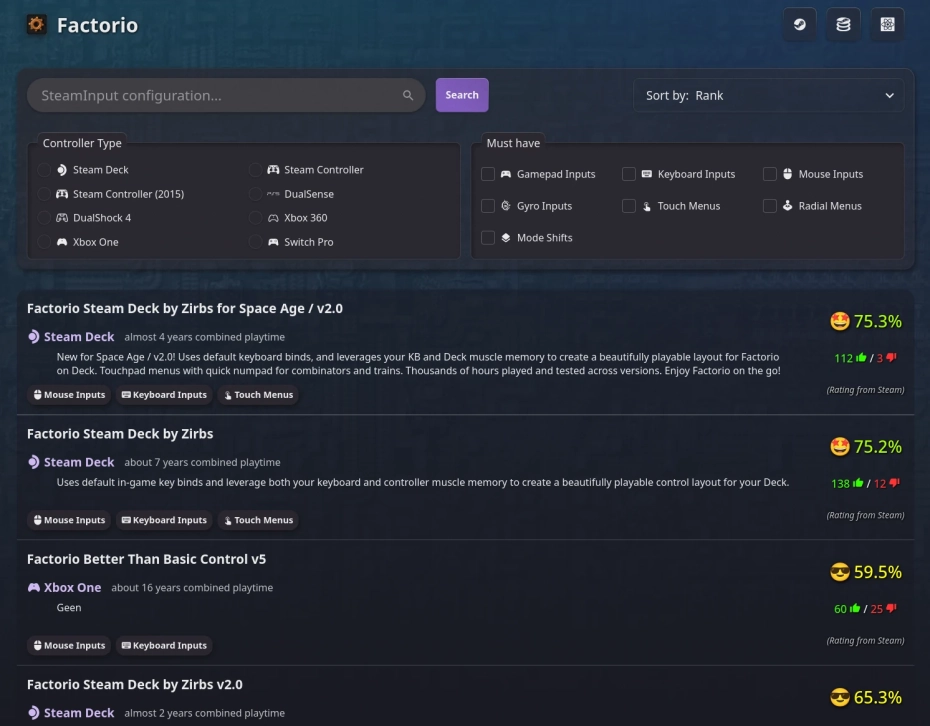Click the magnifier icon in search field
The height and width of the screenshot is (726, 930).
[408, 96]
